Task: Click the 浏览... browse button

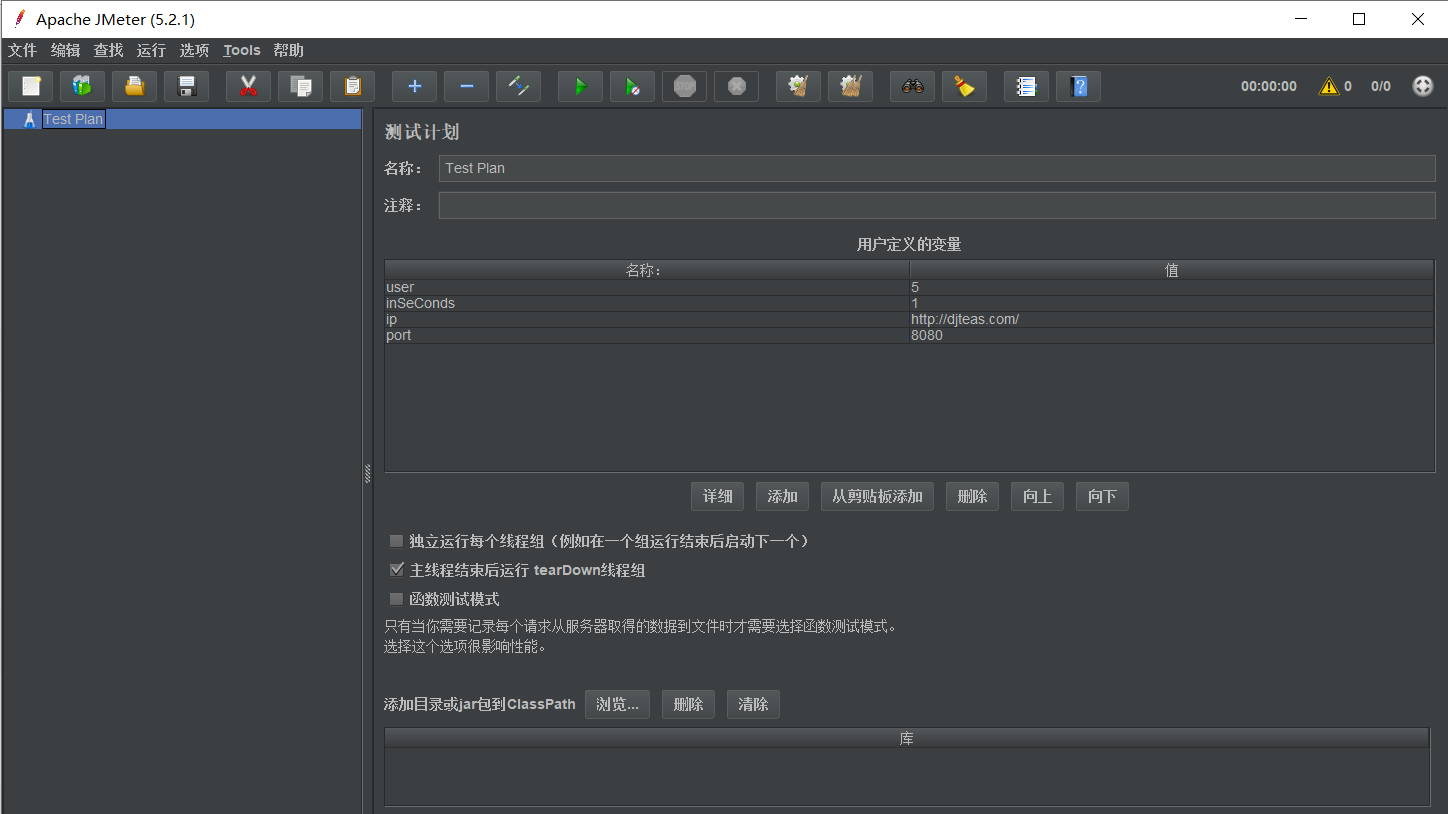Action: 617,704
